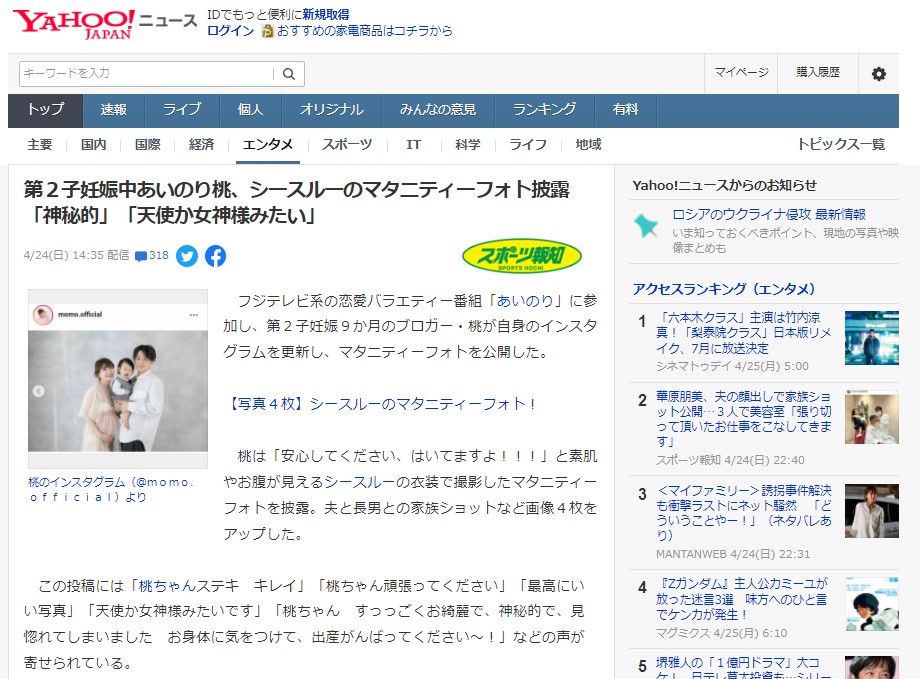Click the 新規取得 link
Image resolution: width=920 pixels, height=679 pixels.
click(x=326, y=15)
